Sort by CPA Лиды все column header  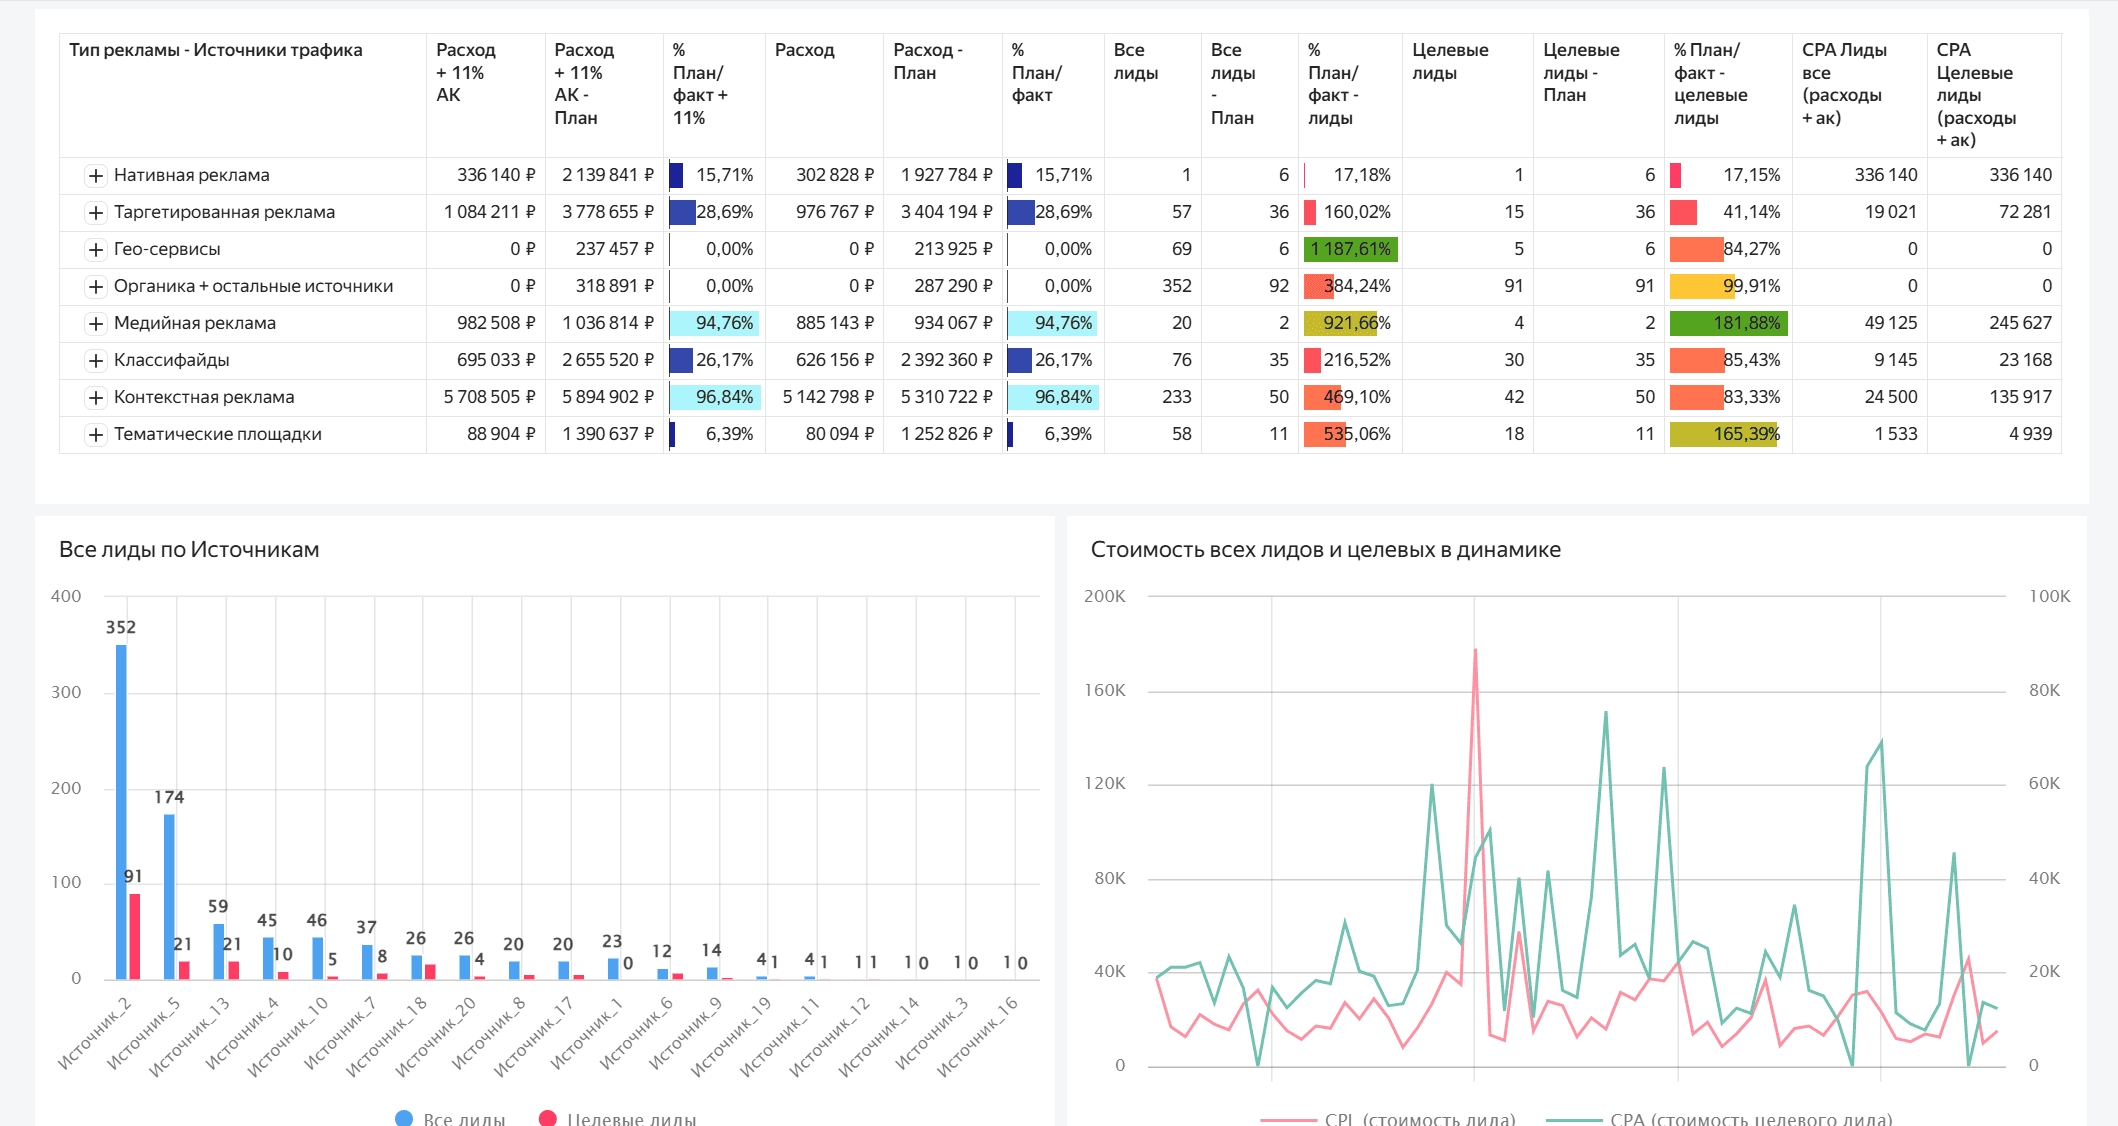point(1843,83)
